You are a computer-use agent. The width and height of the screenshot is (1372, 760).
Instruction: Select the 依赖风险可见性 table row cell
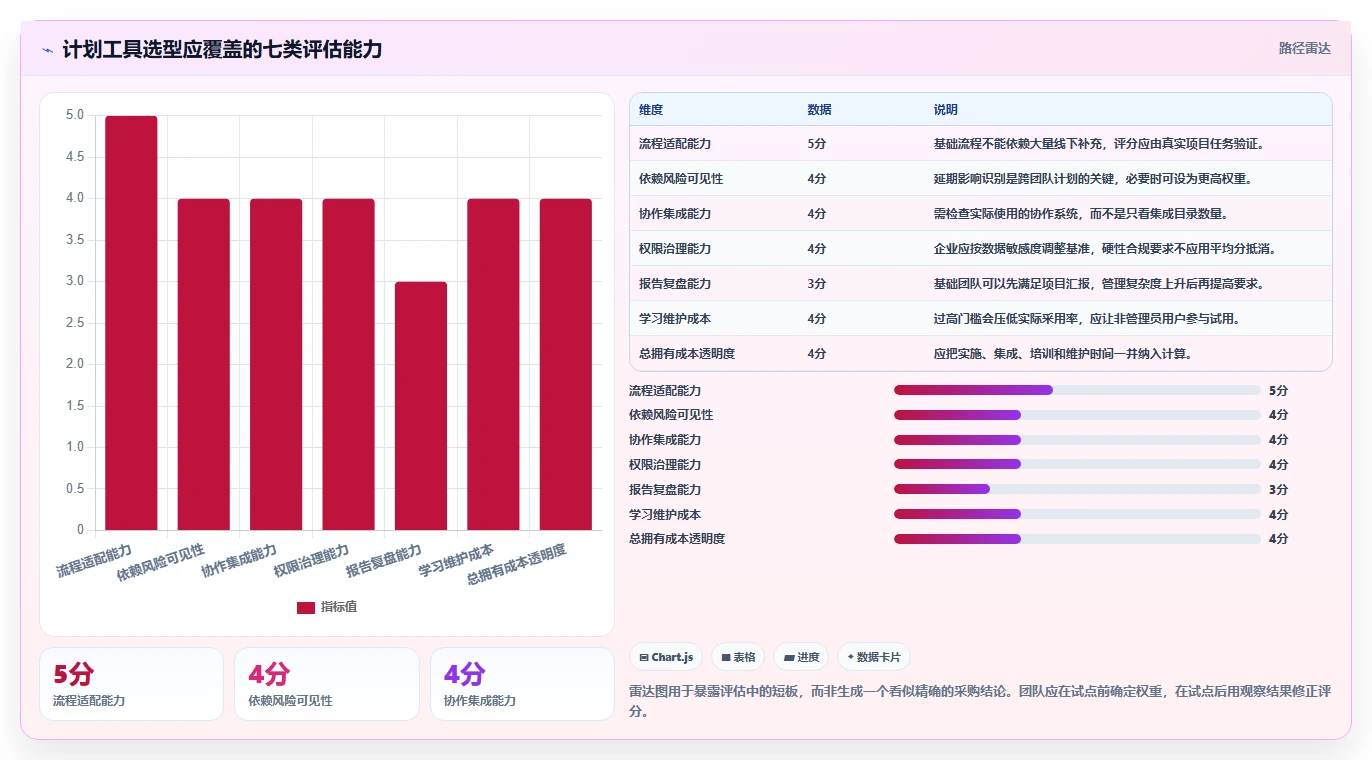pyautogui.click(x=681, y=179)
